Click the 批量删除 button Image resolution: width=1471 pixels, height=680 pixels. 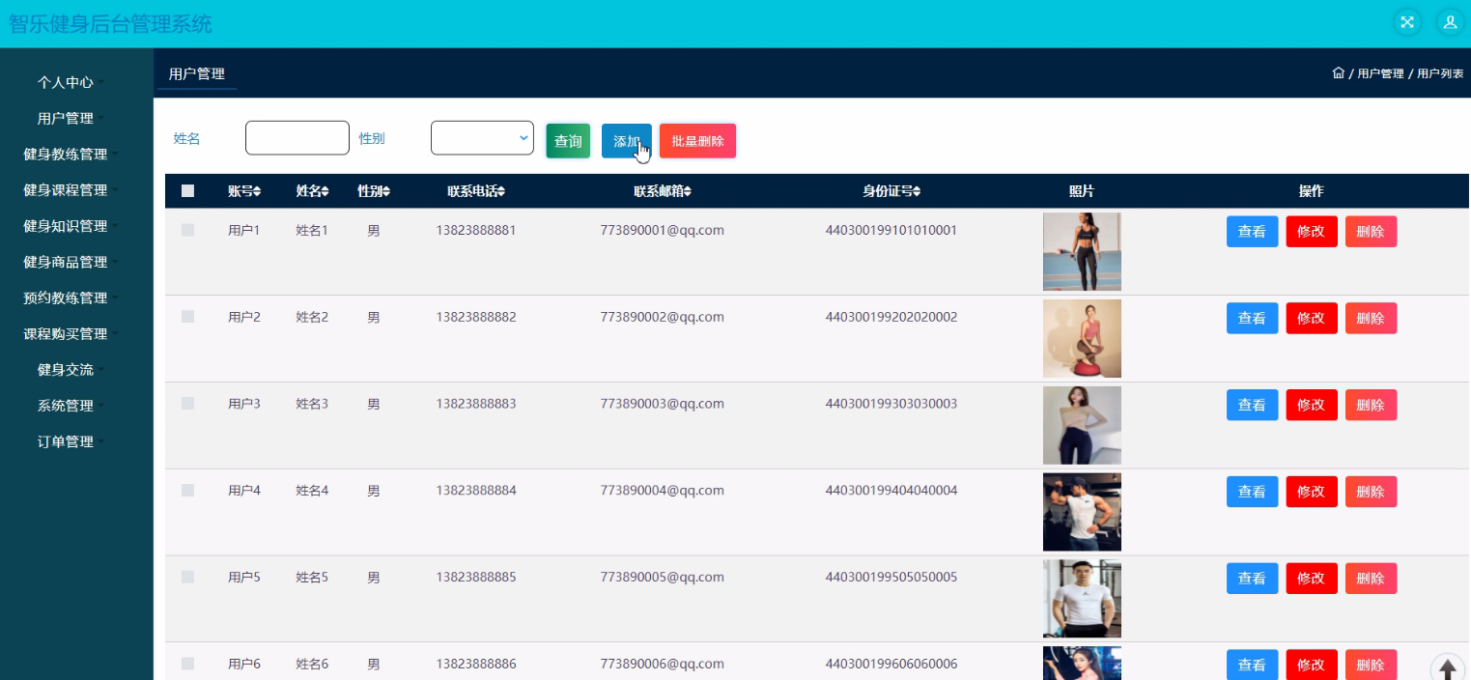pos(698,141)
